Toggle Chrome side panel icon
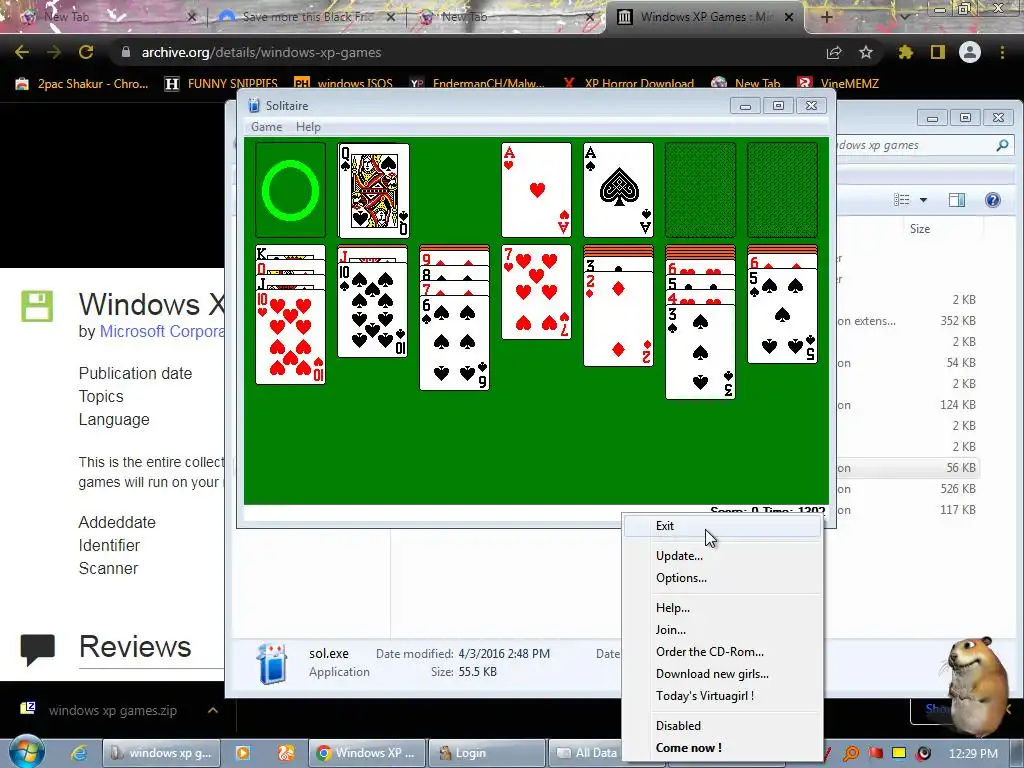This screenshot has height=768, width=1024. 938,52
